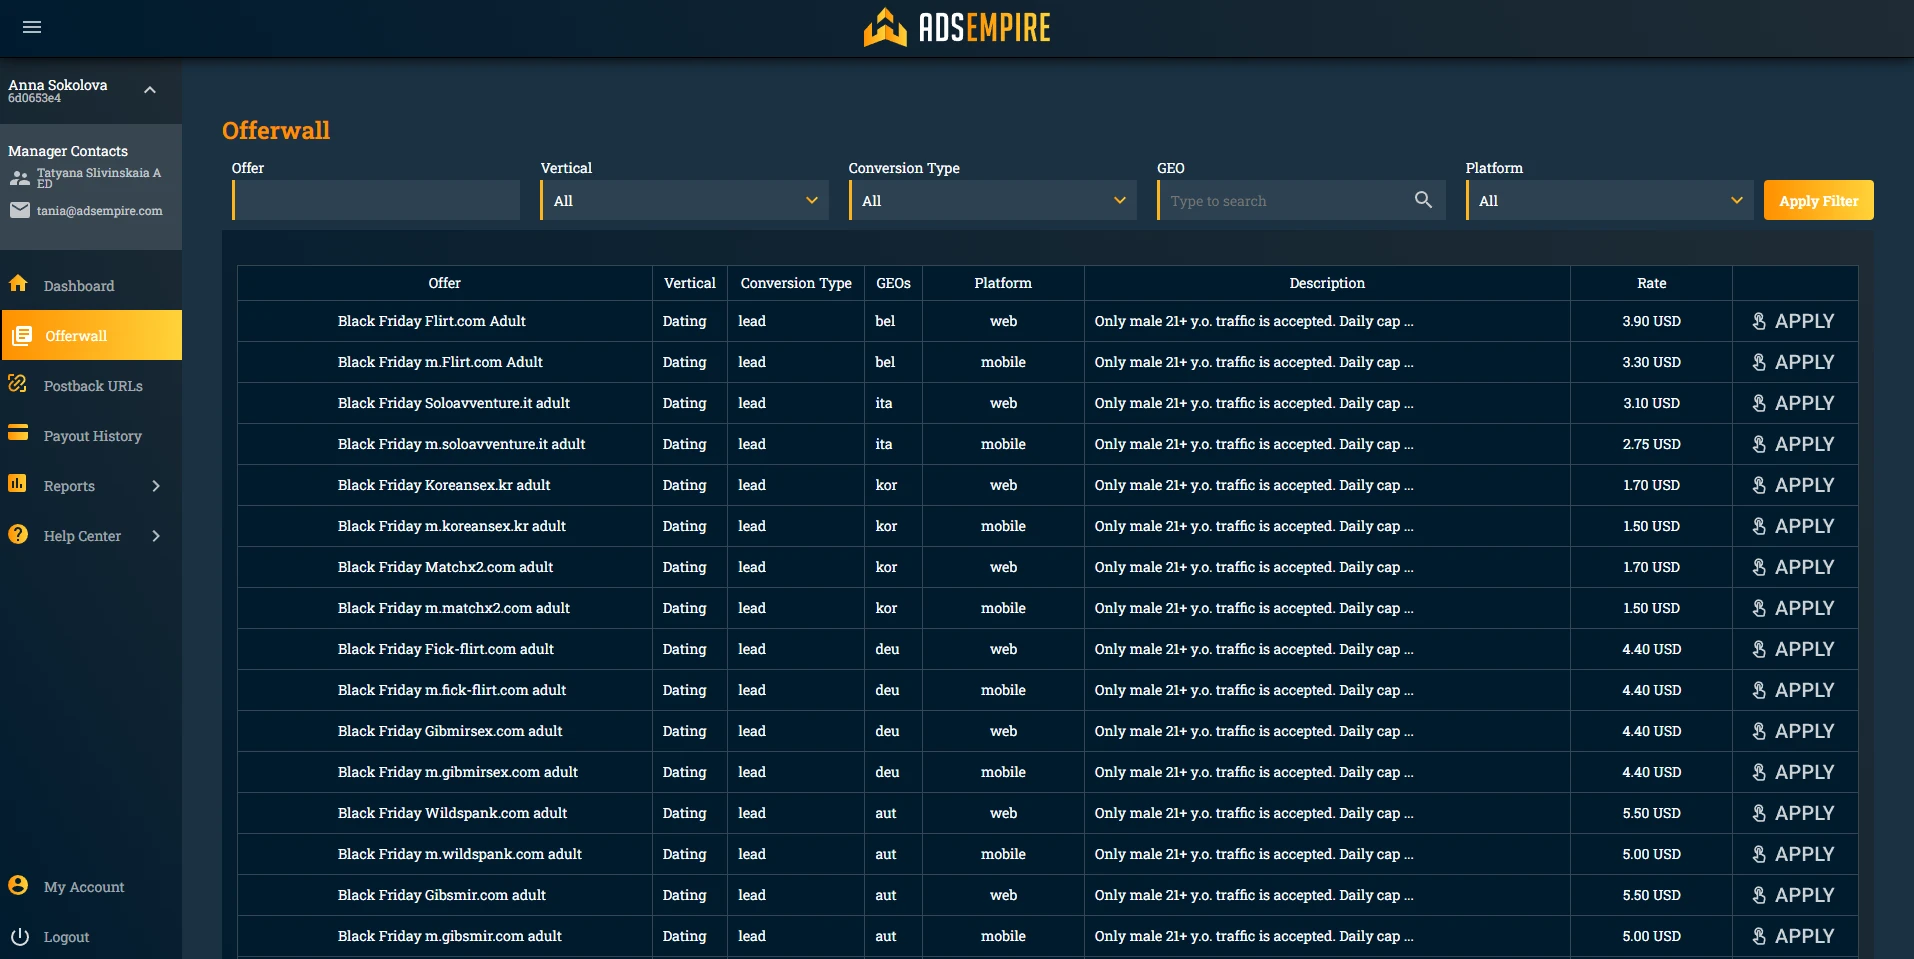Click the Dashboard home icon

pyautogui.click(x=18, y=284)
